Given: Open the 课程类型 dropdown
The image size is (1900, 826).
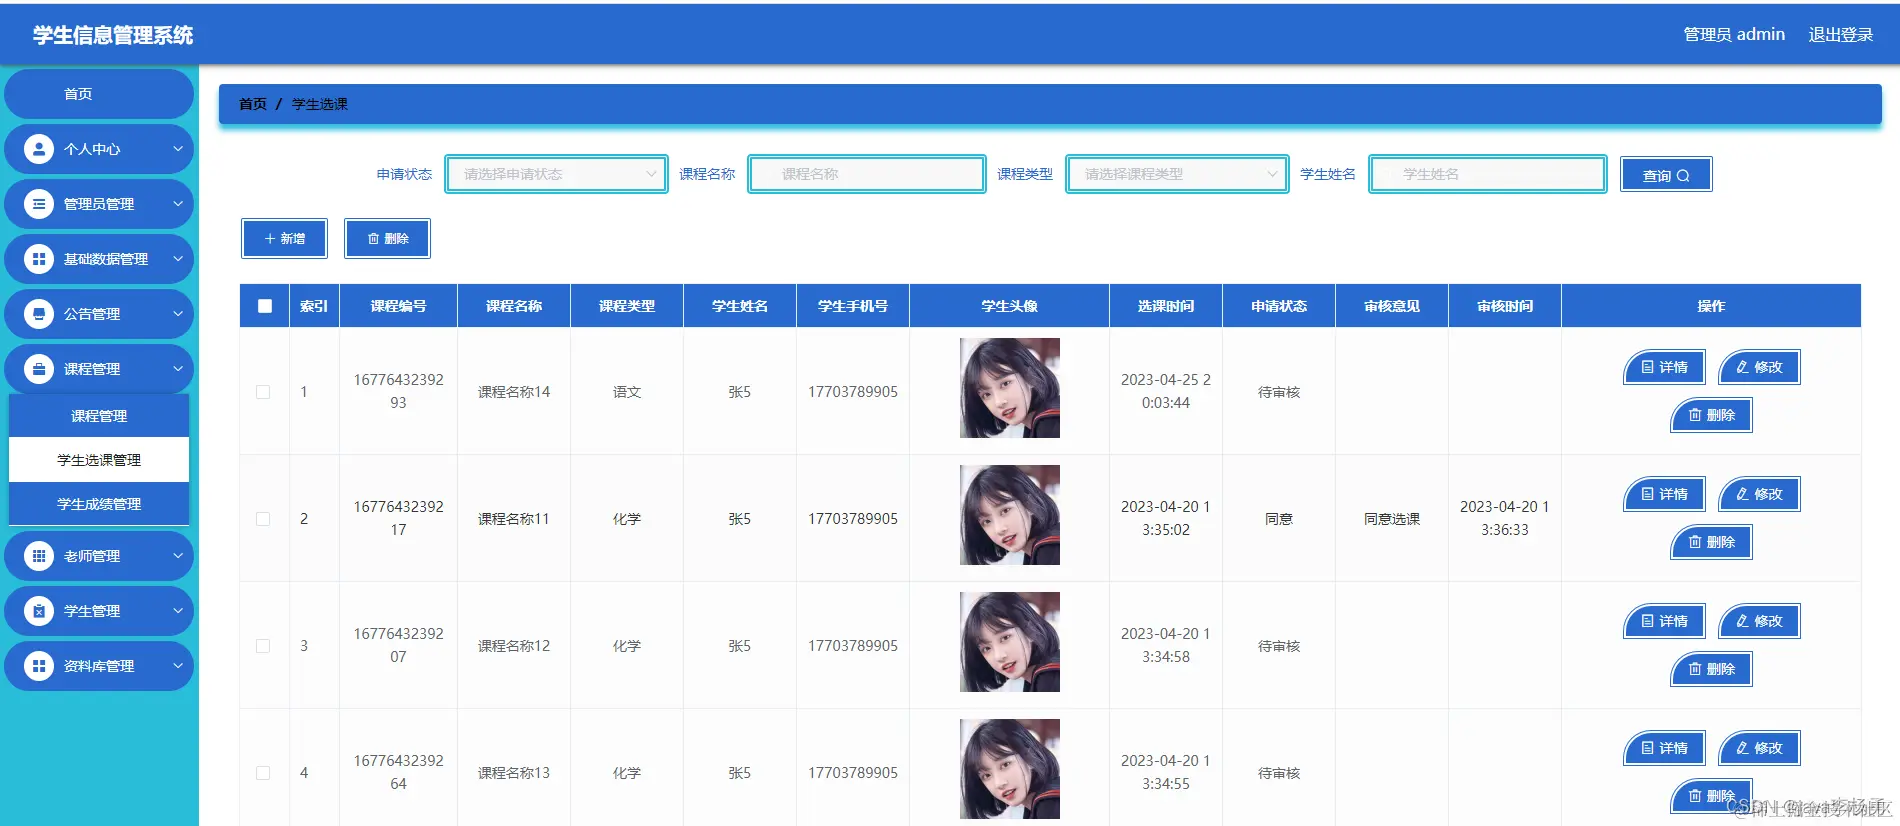Looking at the screenshot, I should pyautogui.click(x=1177, y=174).
